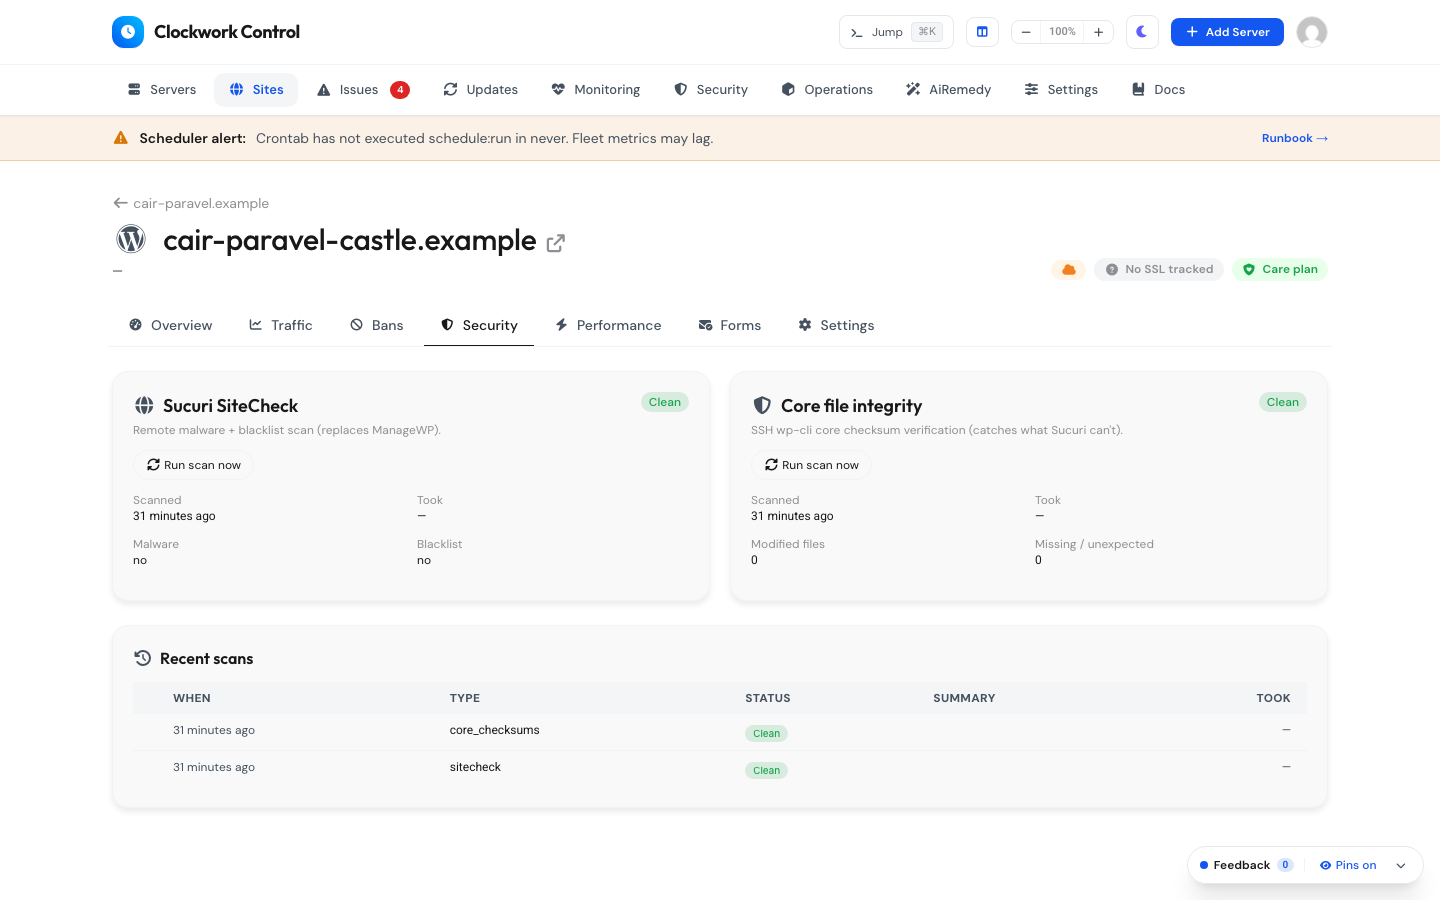Open the Jump command palette
The height and width of the screenshot is (900, 1440).
pos(896,32)
